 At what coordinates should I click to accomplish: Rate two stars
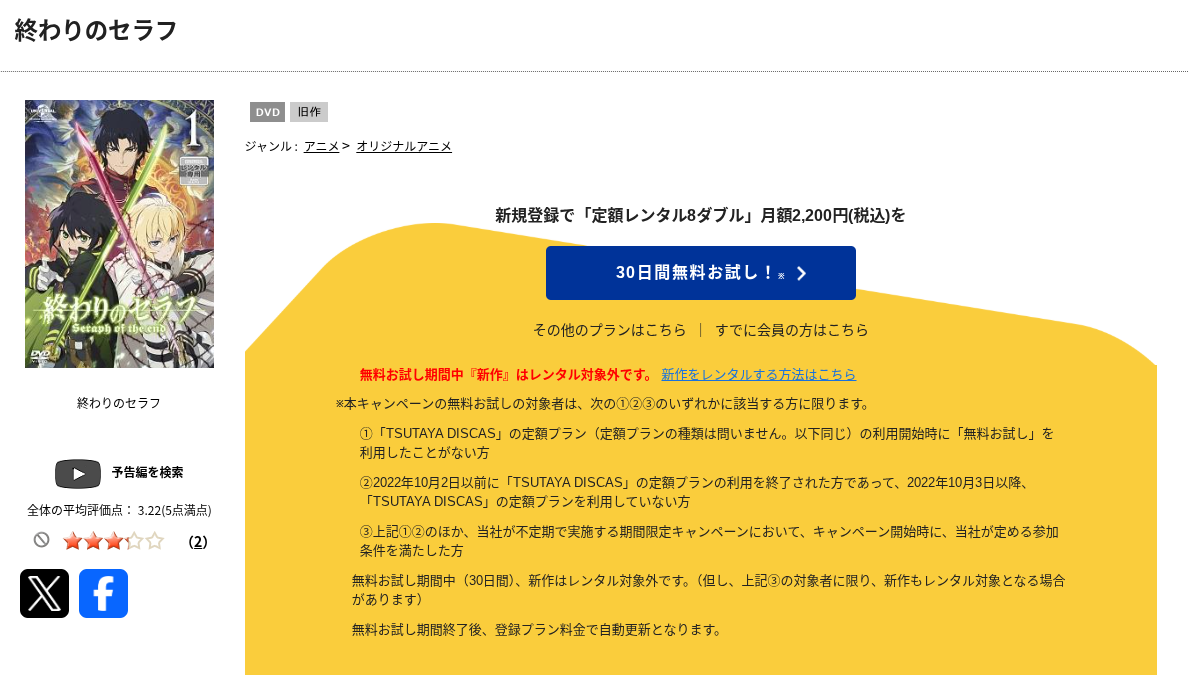coord(93,541)
